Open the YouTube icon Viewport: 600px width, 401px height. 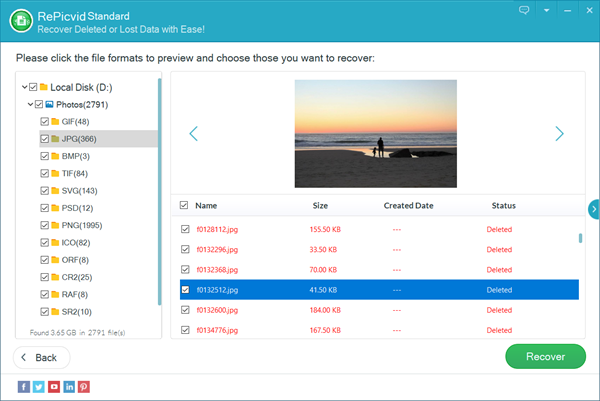pyautogui.click(x=54, y=387)
